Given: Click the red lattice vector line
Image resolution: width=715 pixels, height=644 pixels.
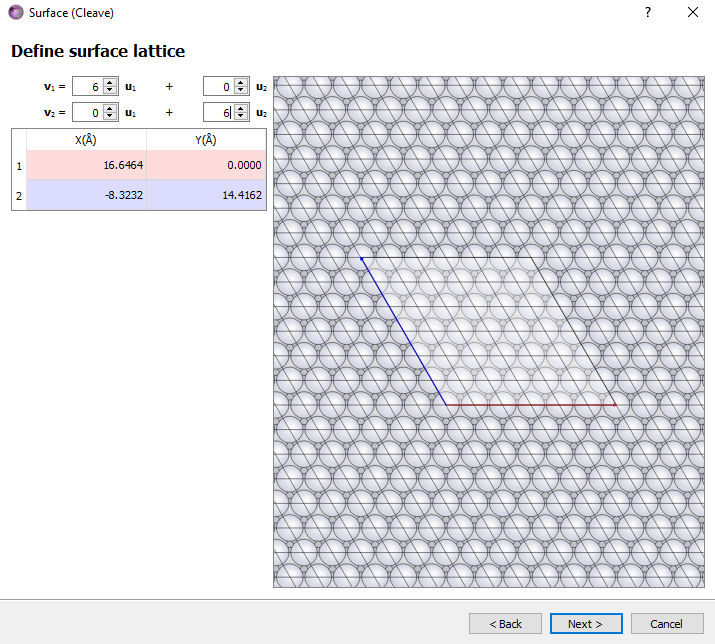Looking at the screenshot, I should (531, 405).
